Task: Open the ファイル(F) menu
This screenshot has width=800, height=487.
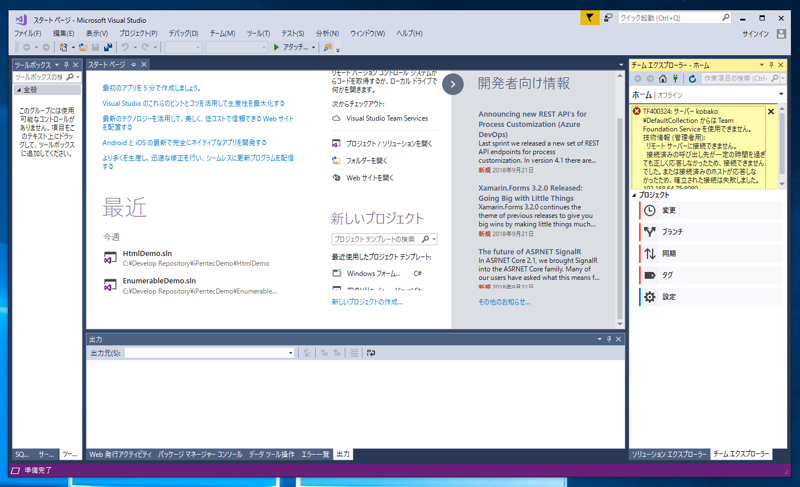Action: 28,33
